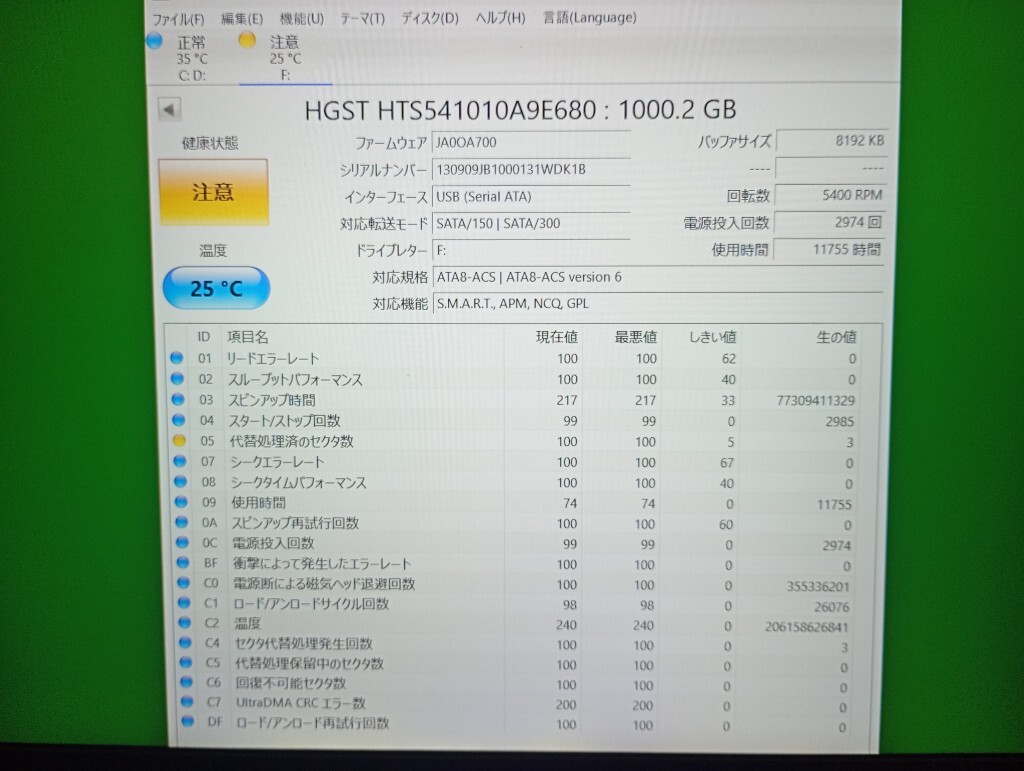Click the 25 °C temperature button

pos(216,288)
